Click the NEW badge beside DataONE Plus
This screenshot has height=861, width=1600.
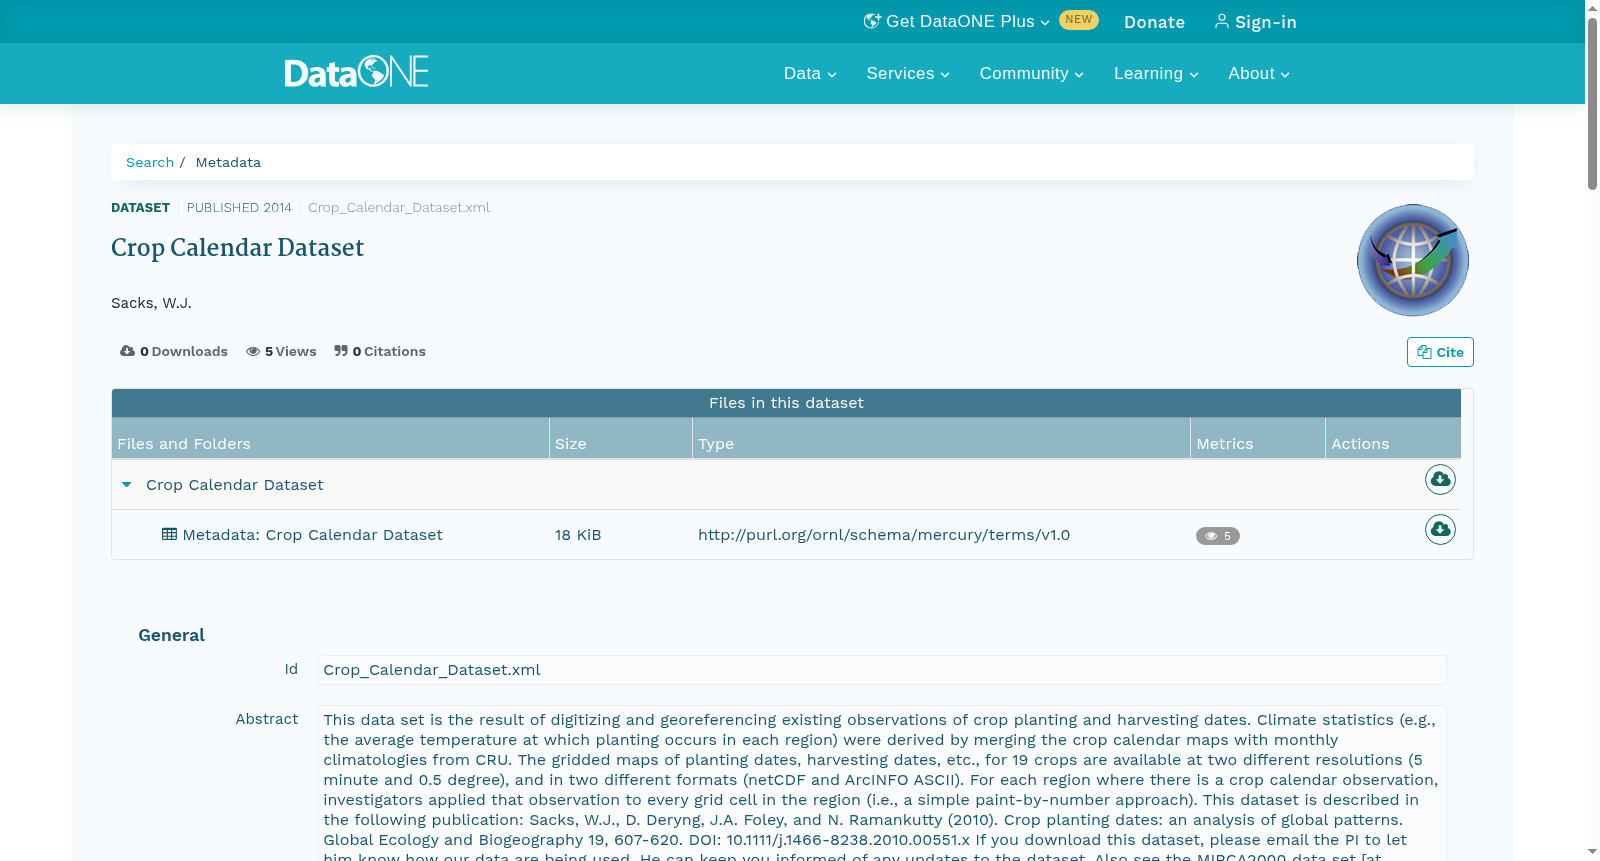click(1079, 20)
